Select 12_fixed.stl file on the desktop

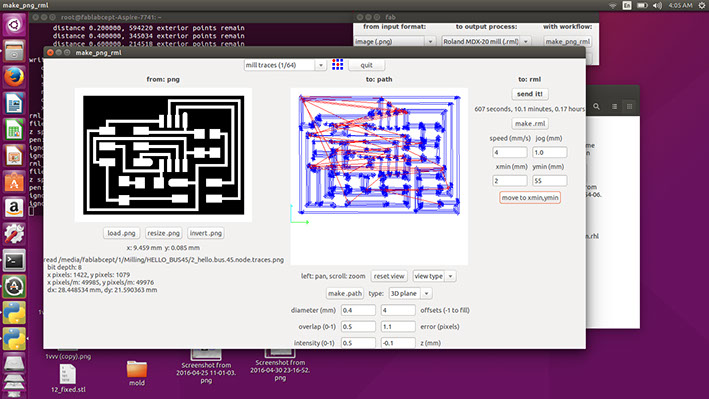[68, 379]
